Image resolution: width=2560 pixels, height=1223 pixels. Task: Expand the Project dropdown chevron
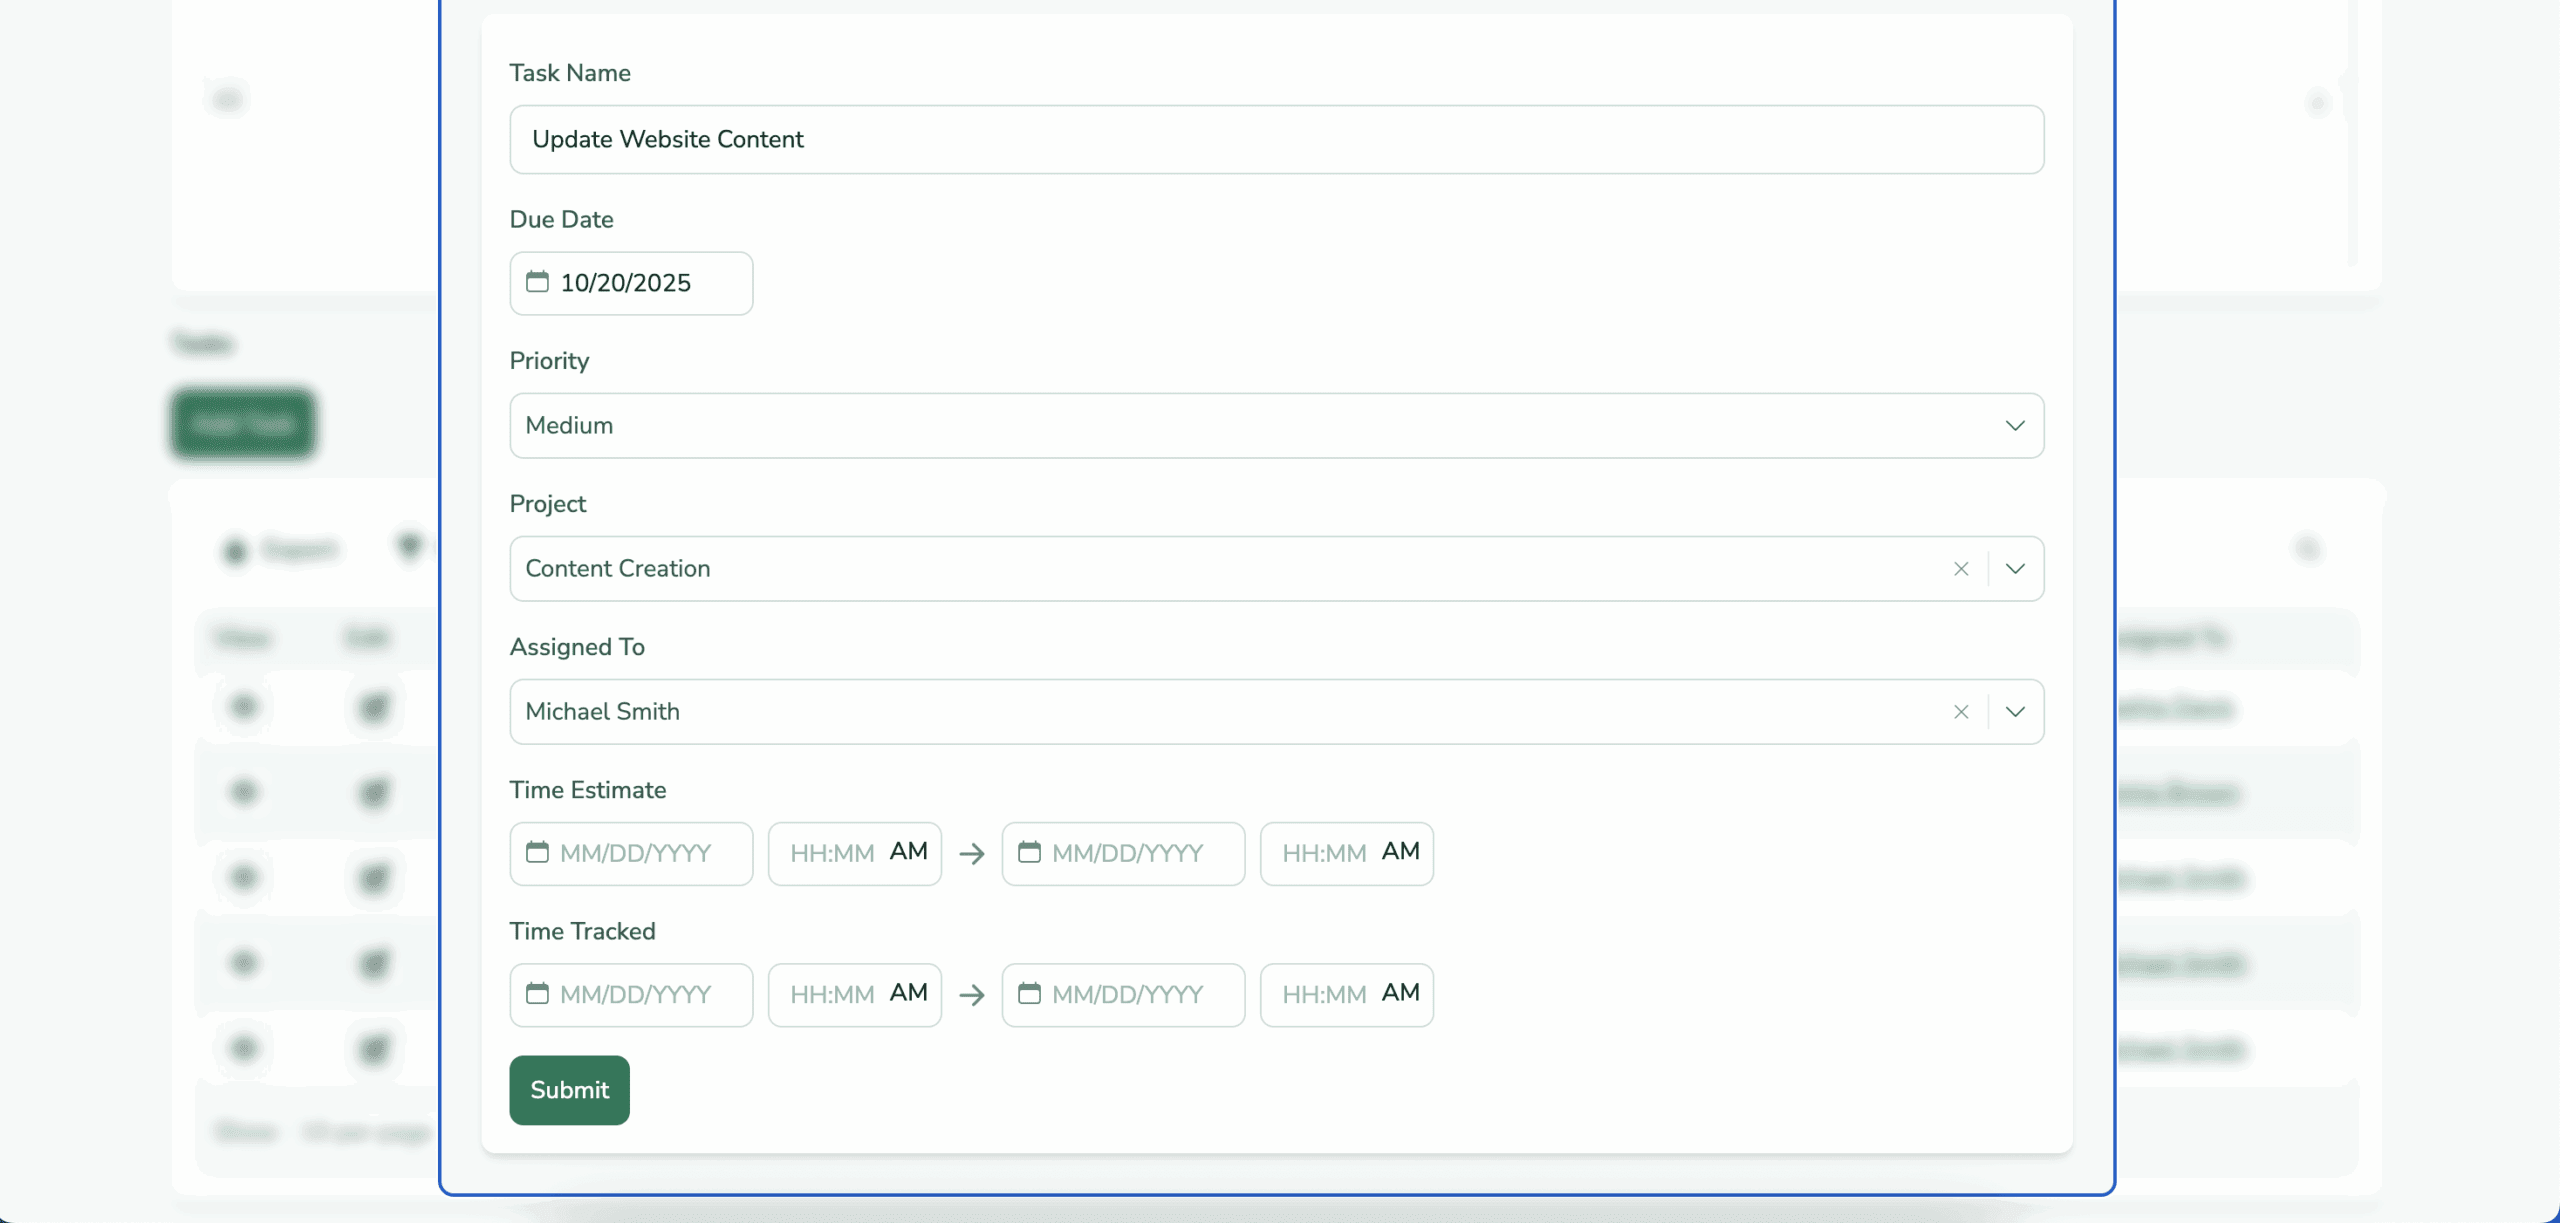click(2015, 569)
